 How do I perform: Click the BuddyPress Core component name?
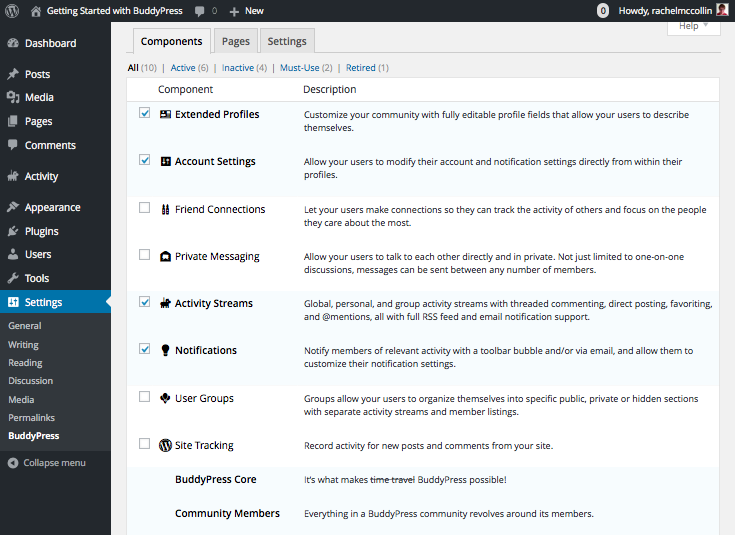point(216,479)
